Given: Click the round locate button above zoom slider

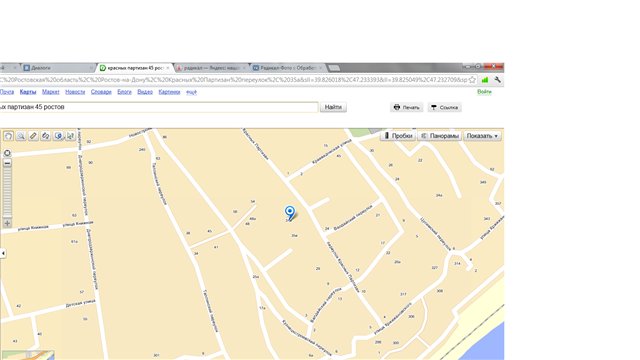Looking at the screenshot, I should point(7,153).
